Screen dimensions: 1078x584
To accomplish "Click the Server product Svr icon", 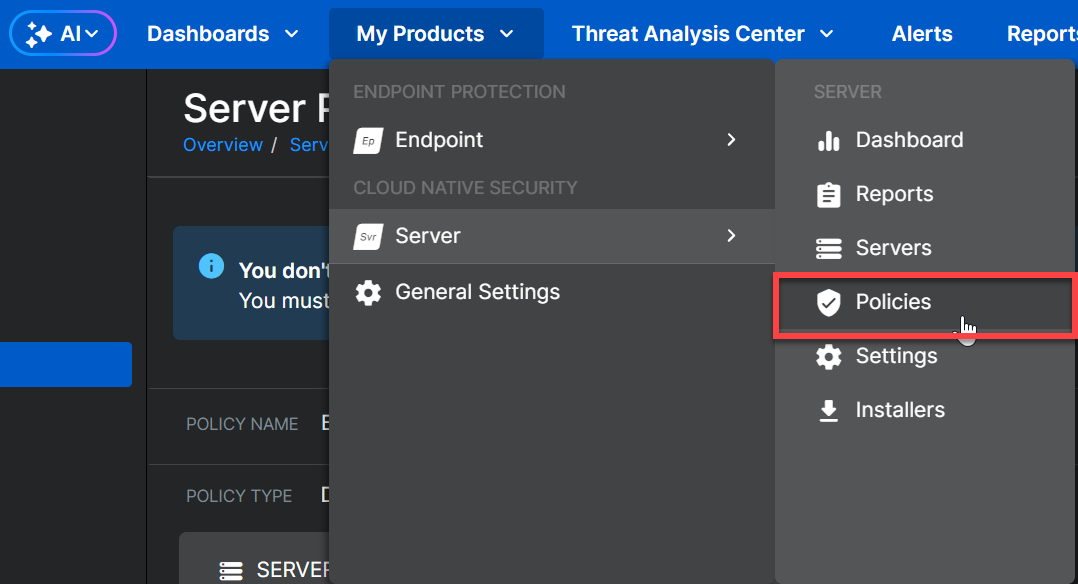I will pyautogui.click(x=368, y=237).
